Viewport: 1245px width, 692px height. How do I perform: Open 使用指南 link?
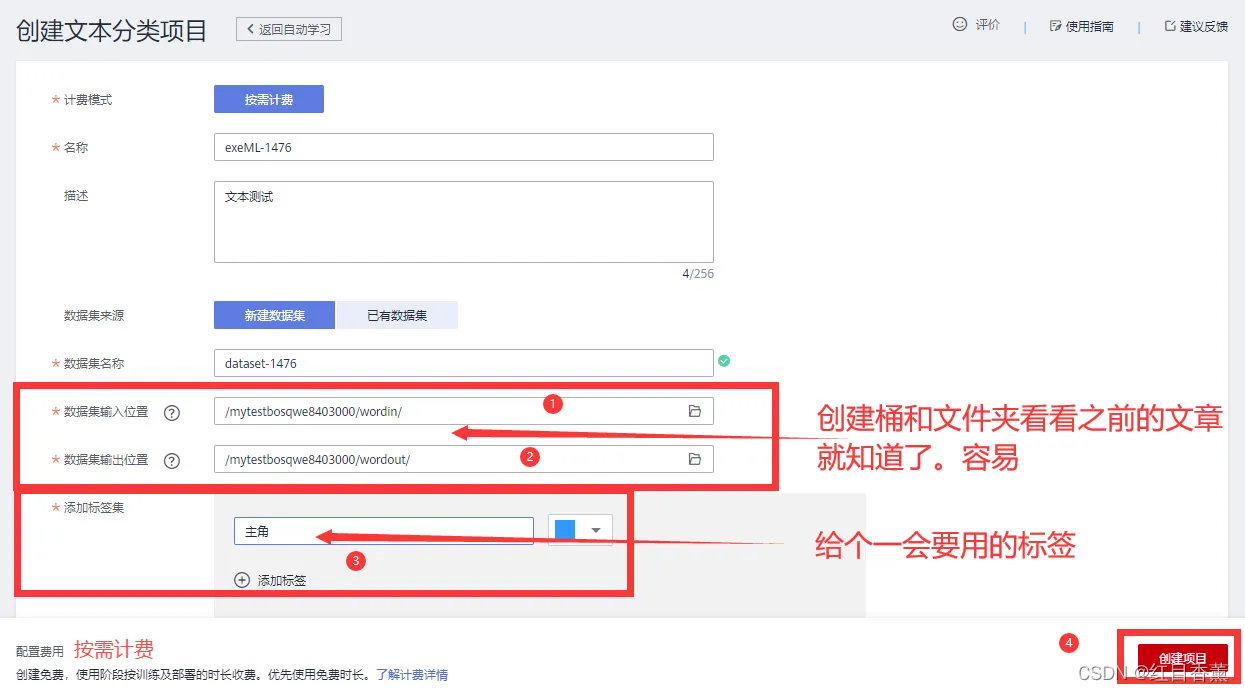click(1090, 27)
